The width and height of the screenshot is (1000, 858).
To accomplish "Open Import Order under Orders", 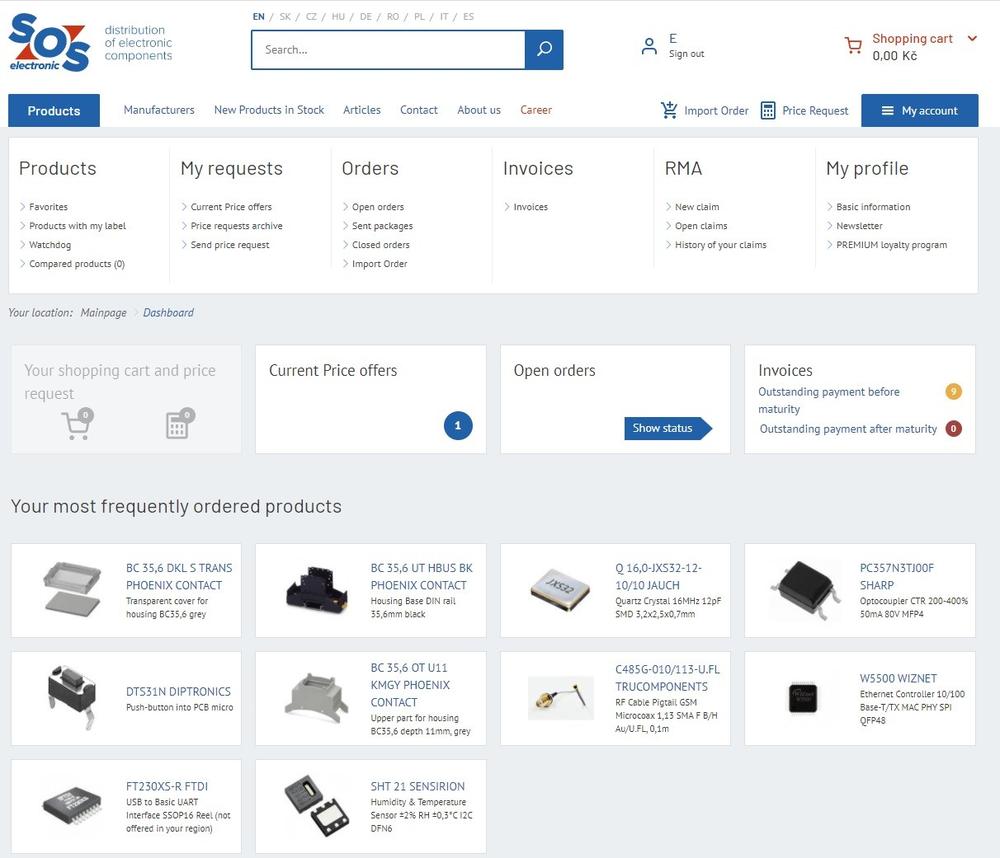I will [379, 264].
